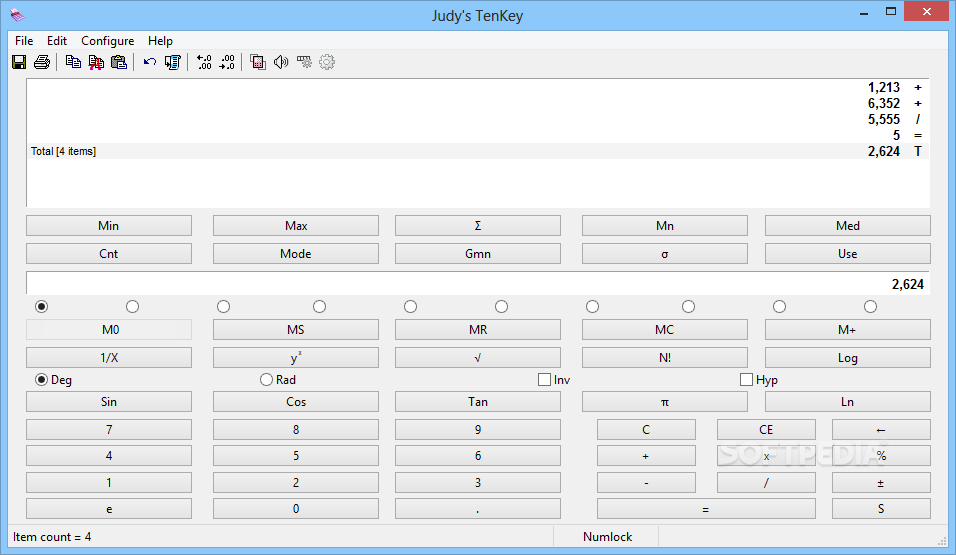Click the Mn mean button
Screen dimensions: 956x555
665,226
